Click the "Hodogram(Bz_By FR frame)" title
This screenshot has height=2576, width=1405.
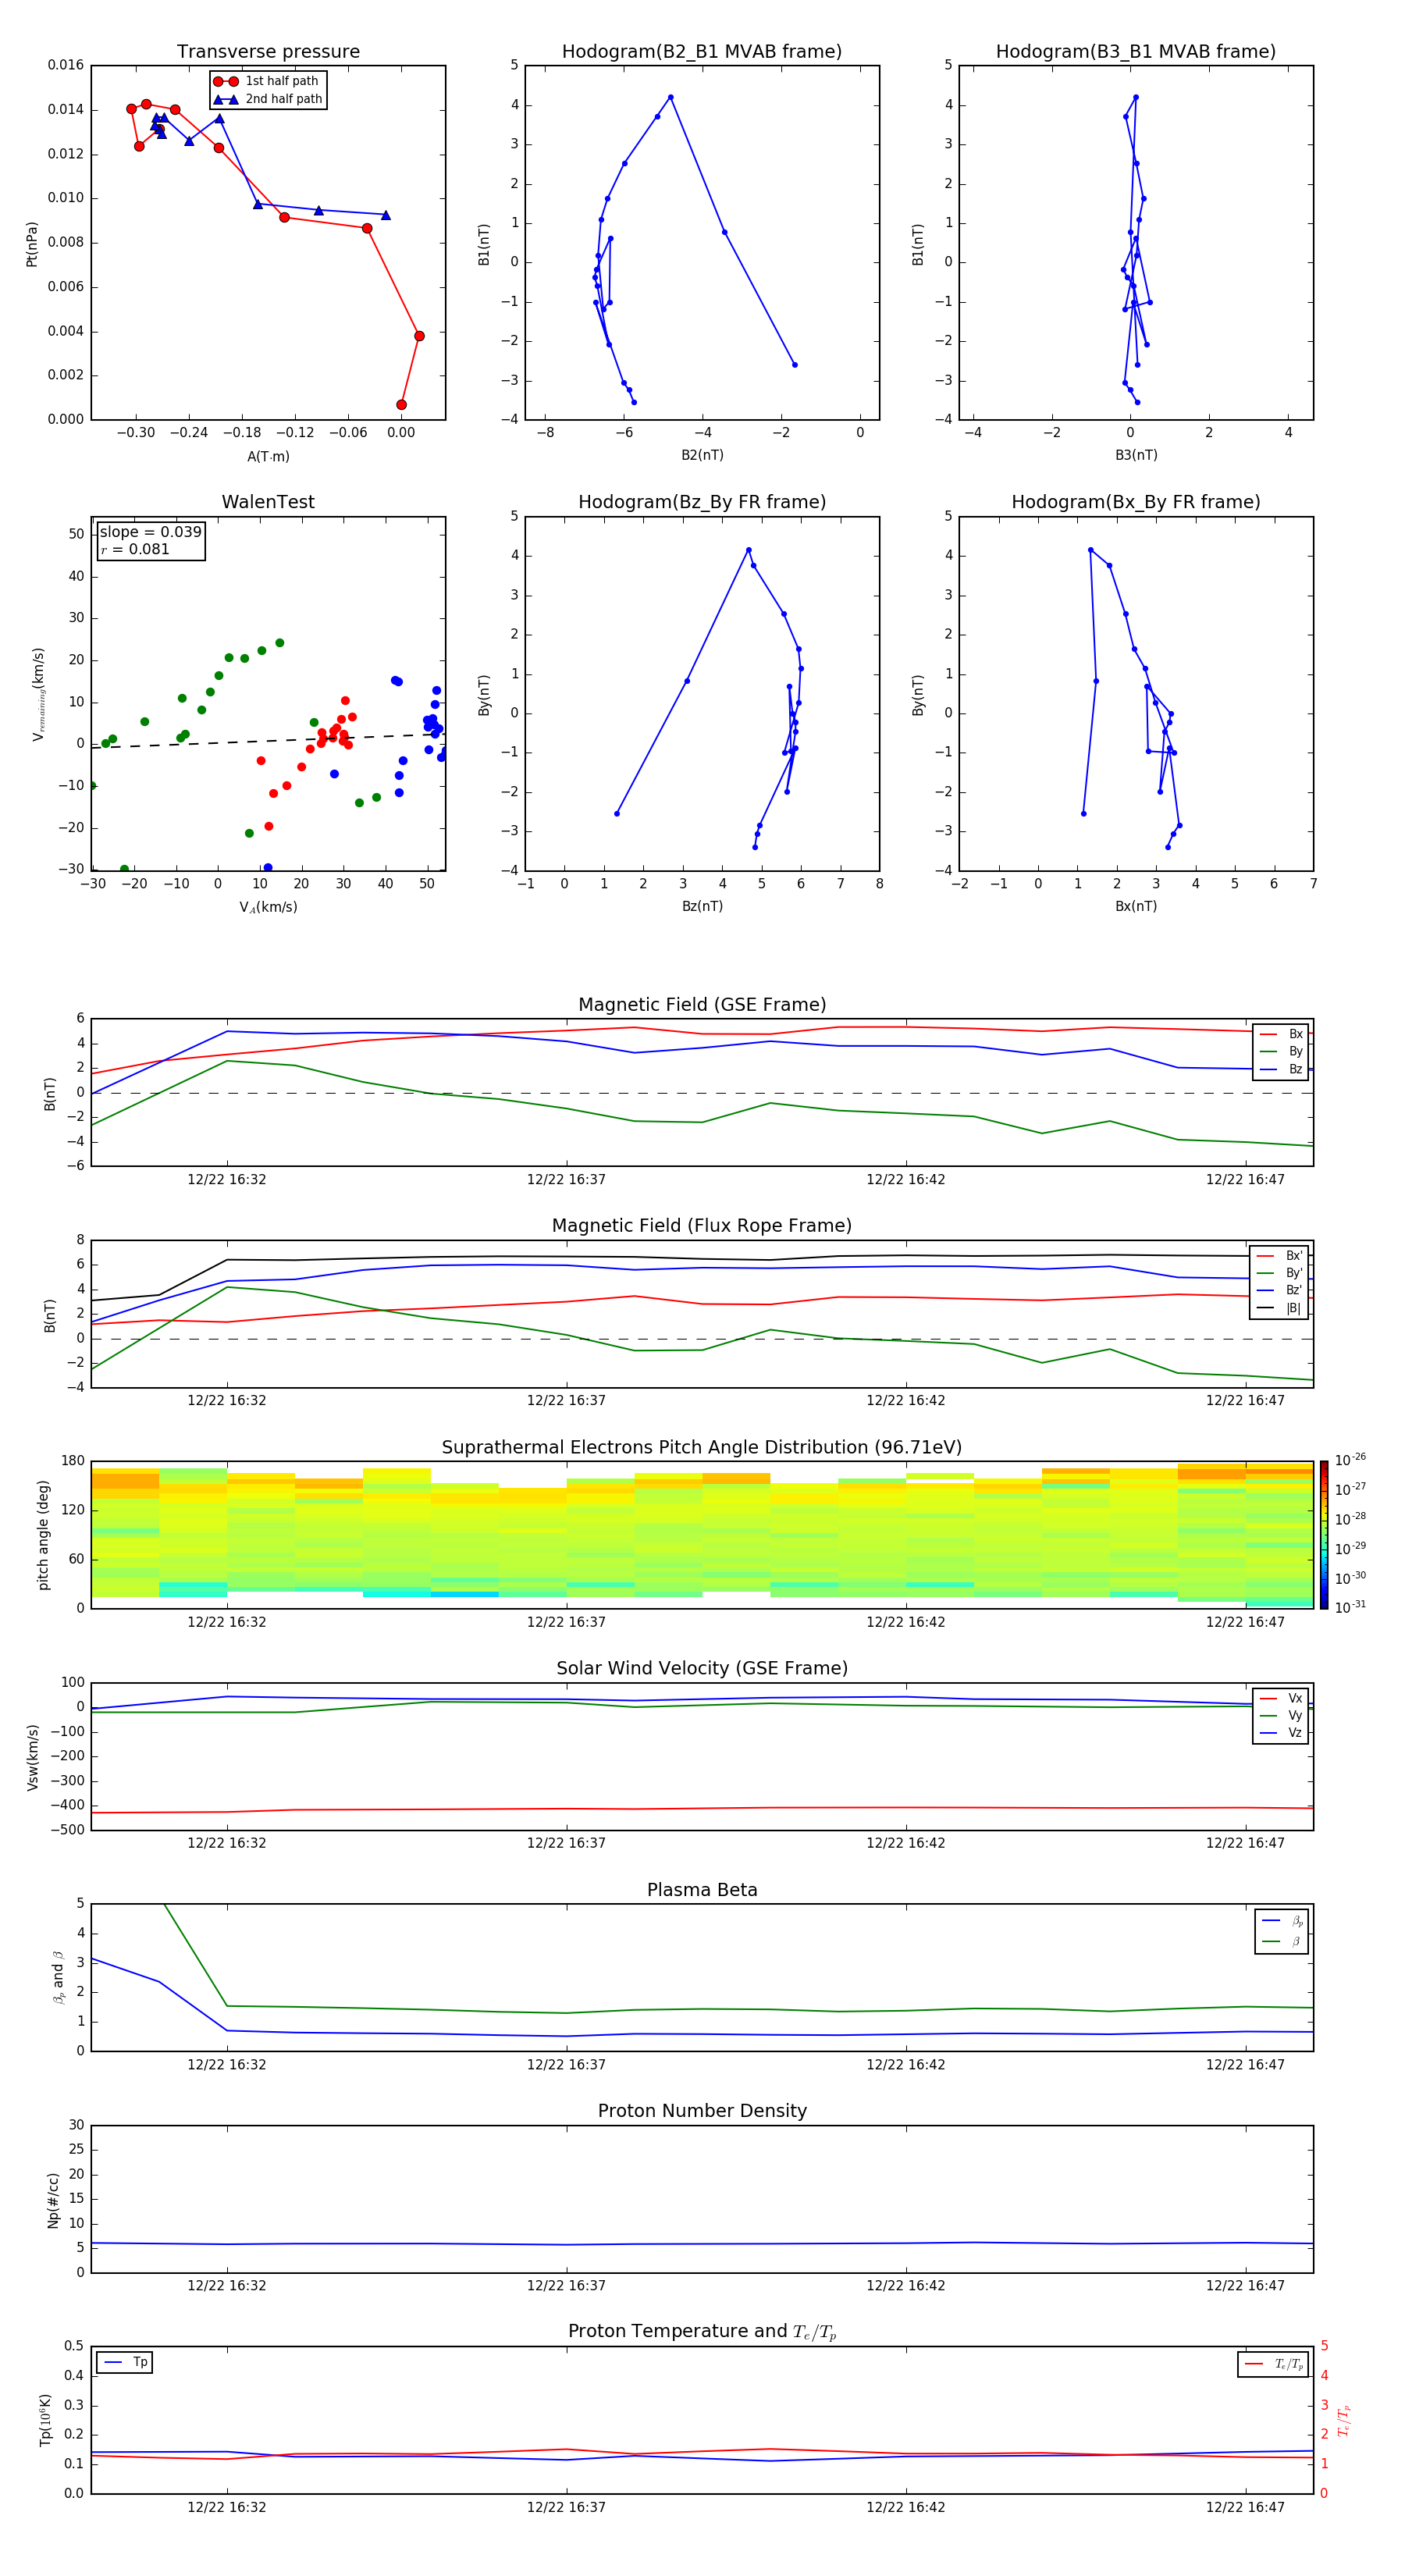coord(702,502)
